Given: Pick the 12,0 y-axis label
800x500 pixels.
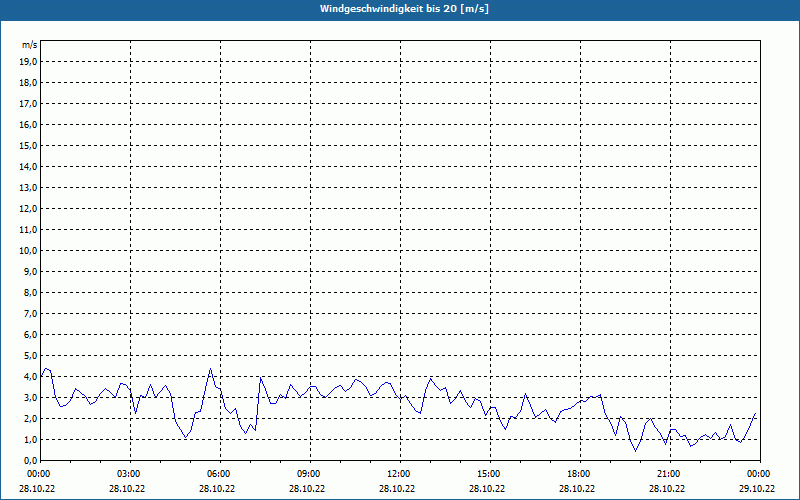Looking at the screenshot, I should tap(28, 208).
